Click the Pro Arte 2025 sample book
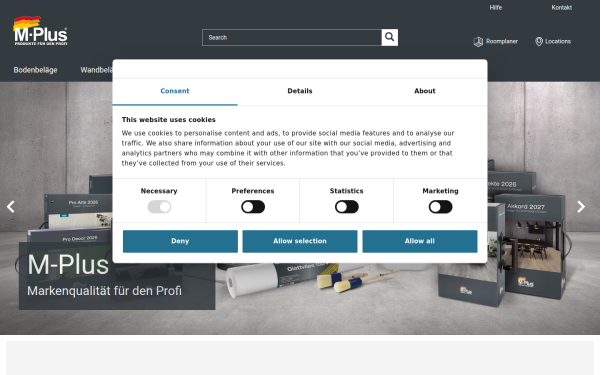This screenshot has width=600, height=375. 78,211
